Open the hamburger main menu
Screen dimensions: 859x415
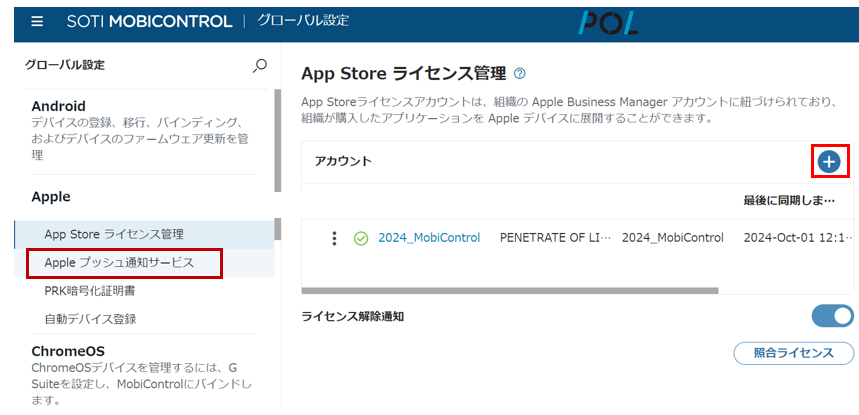[x=37, y=21]
